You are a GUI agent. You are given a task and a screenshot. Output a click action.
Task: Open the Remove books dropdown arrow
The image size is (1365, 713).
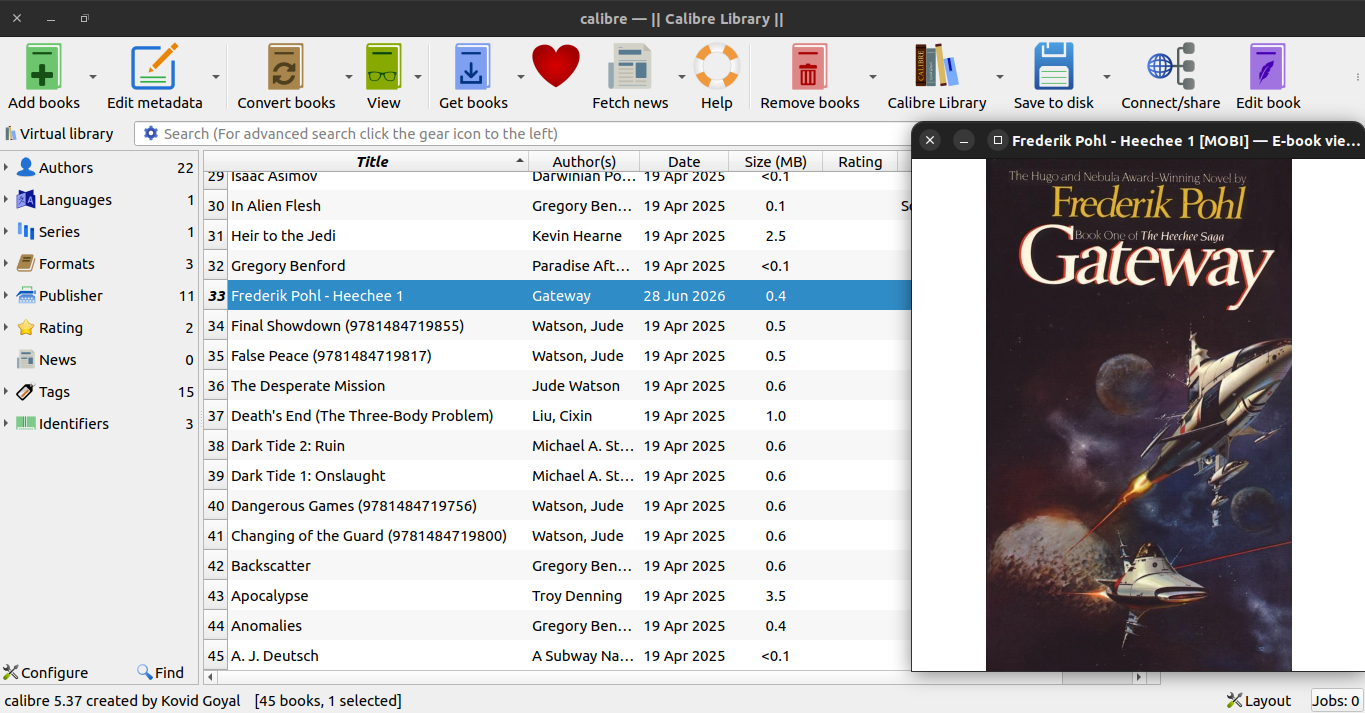pos(872,76)
